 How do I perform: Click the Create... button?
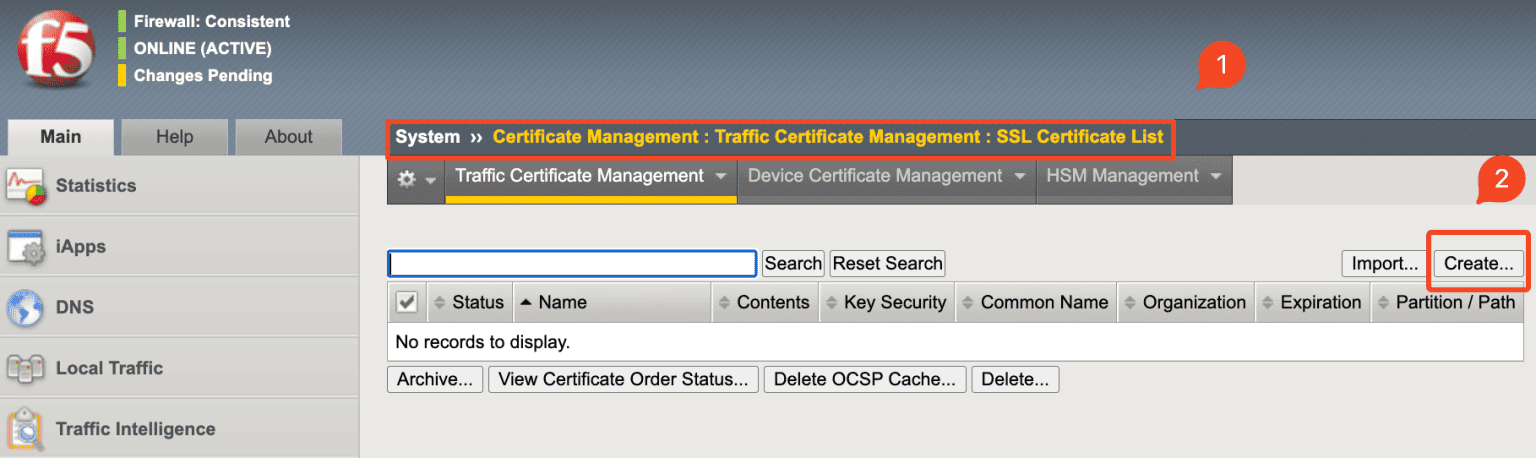click(1479, 264)
